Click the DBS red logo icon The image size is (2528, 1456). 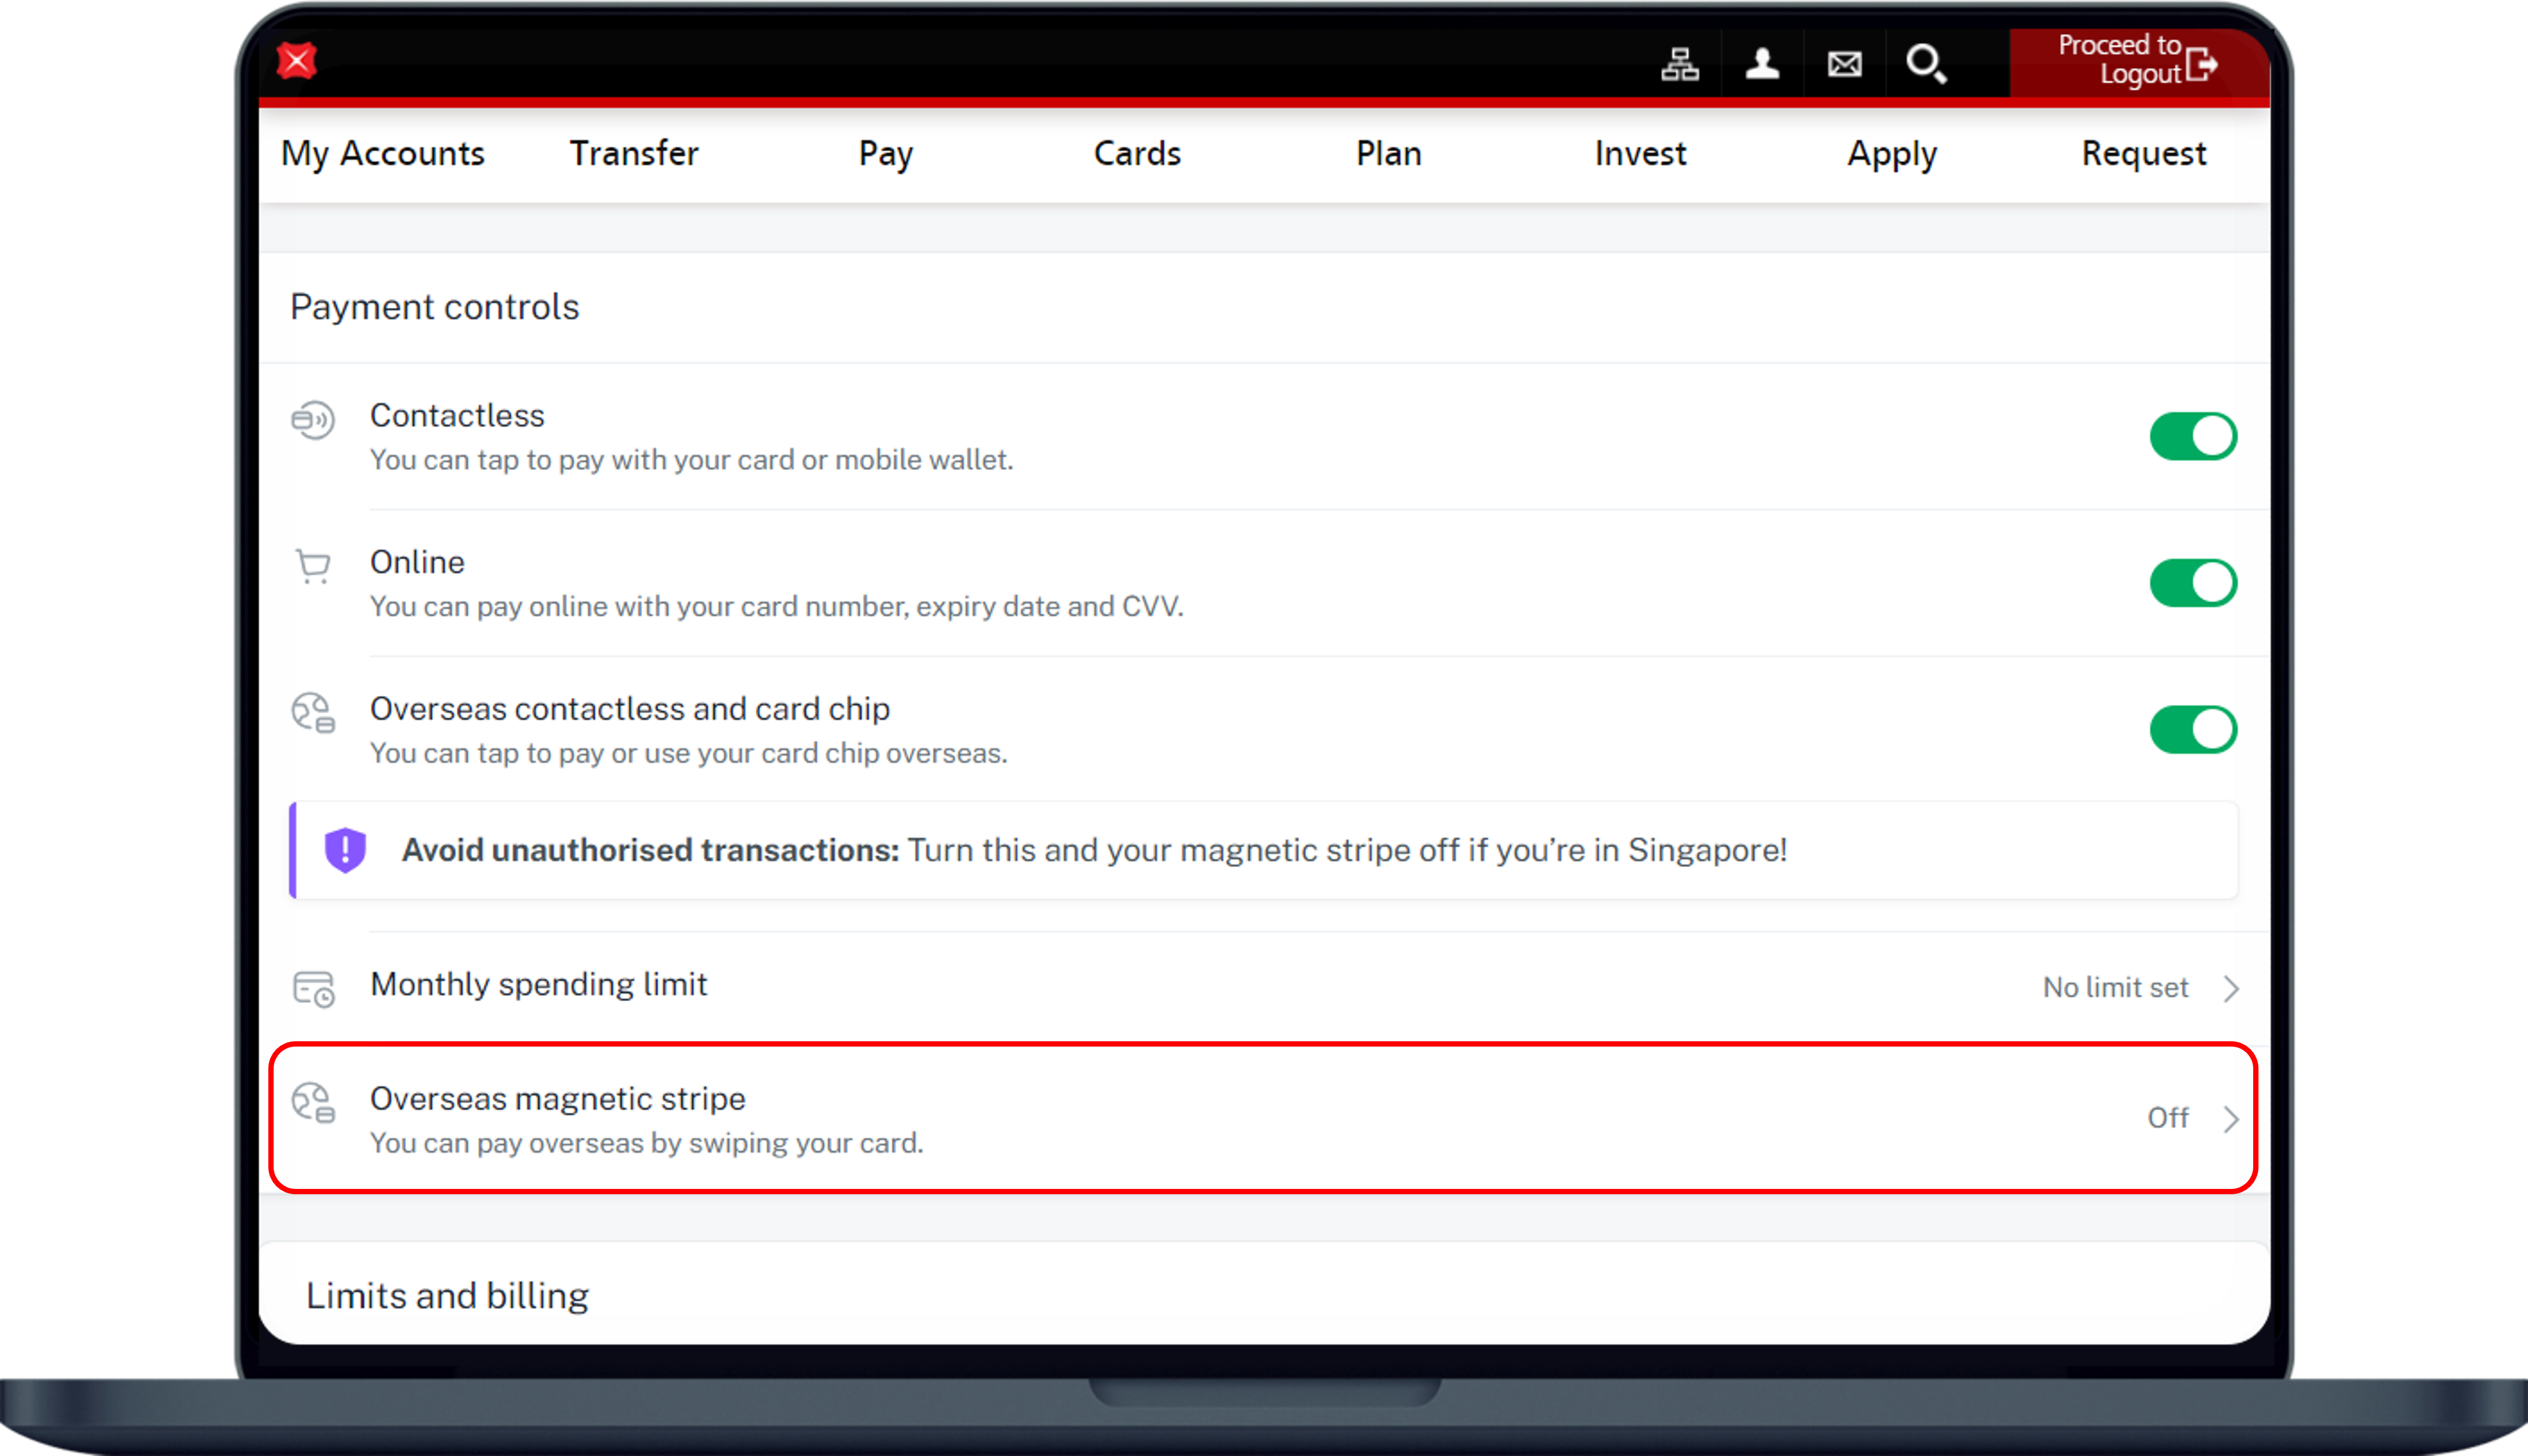[297, 61]
